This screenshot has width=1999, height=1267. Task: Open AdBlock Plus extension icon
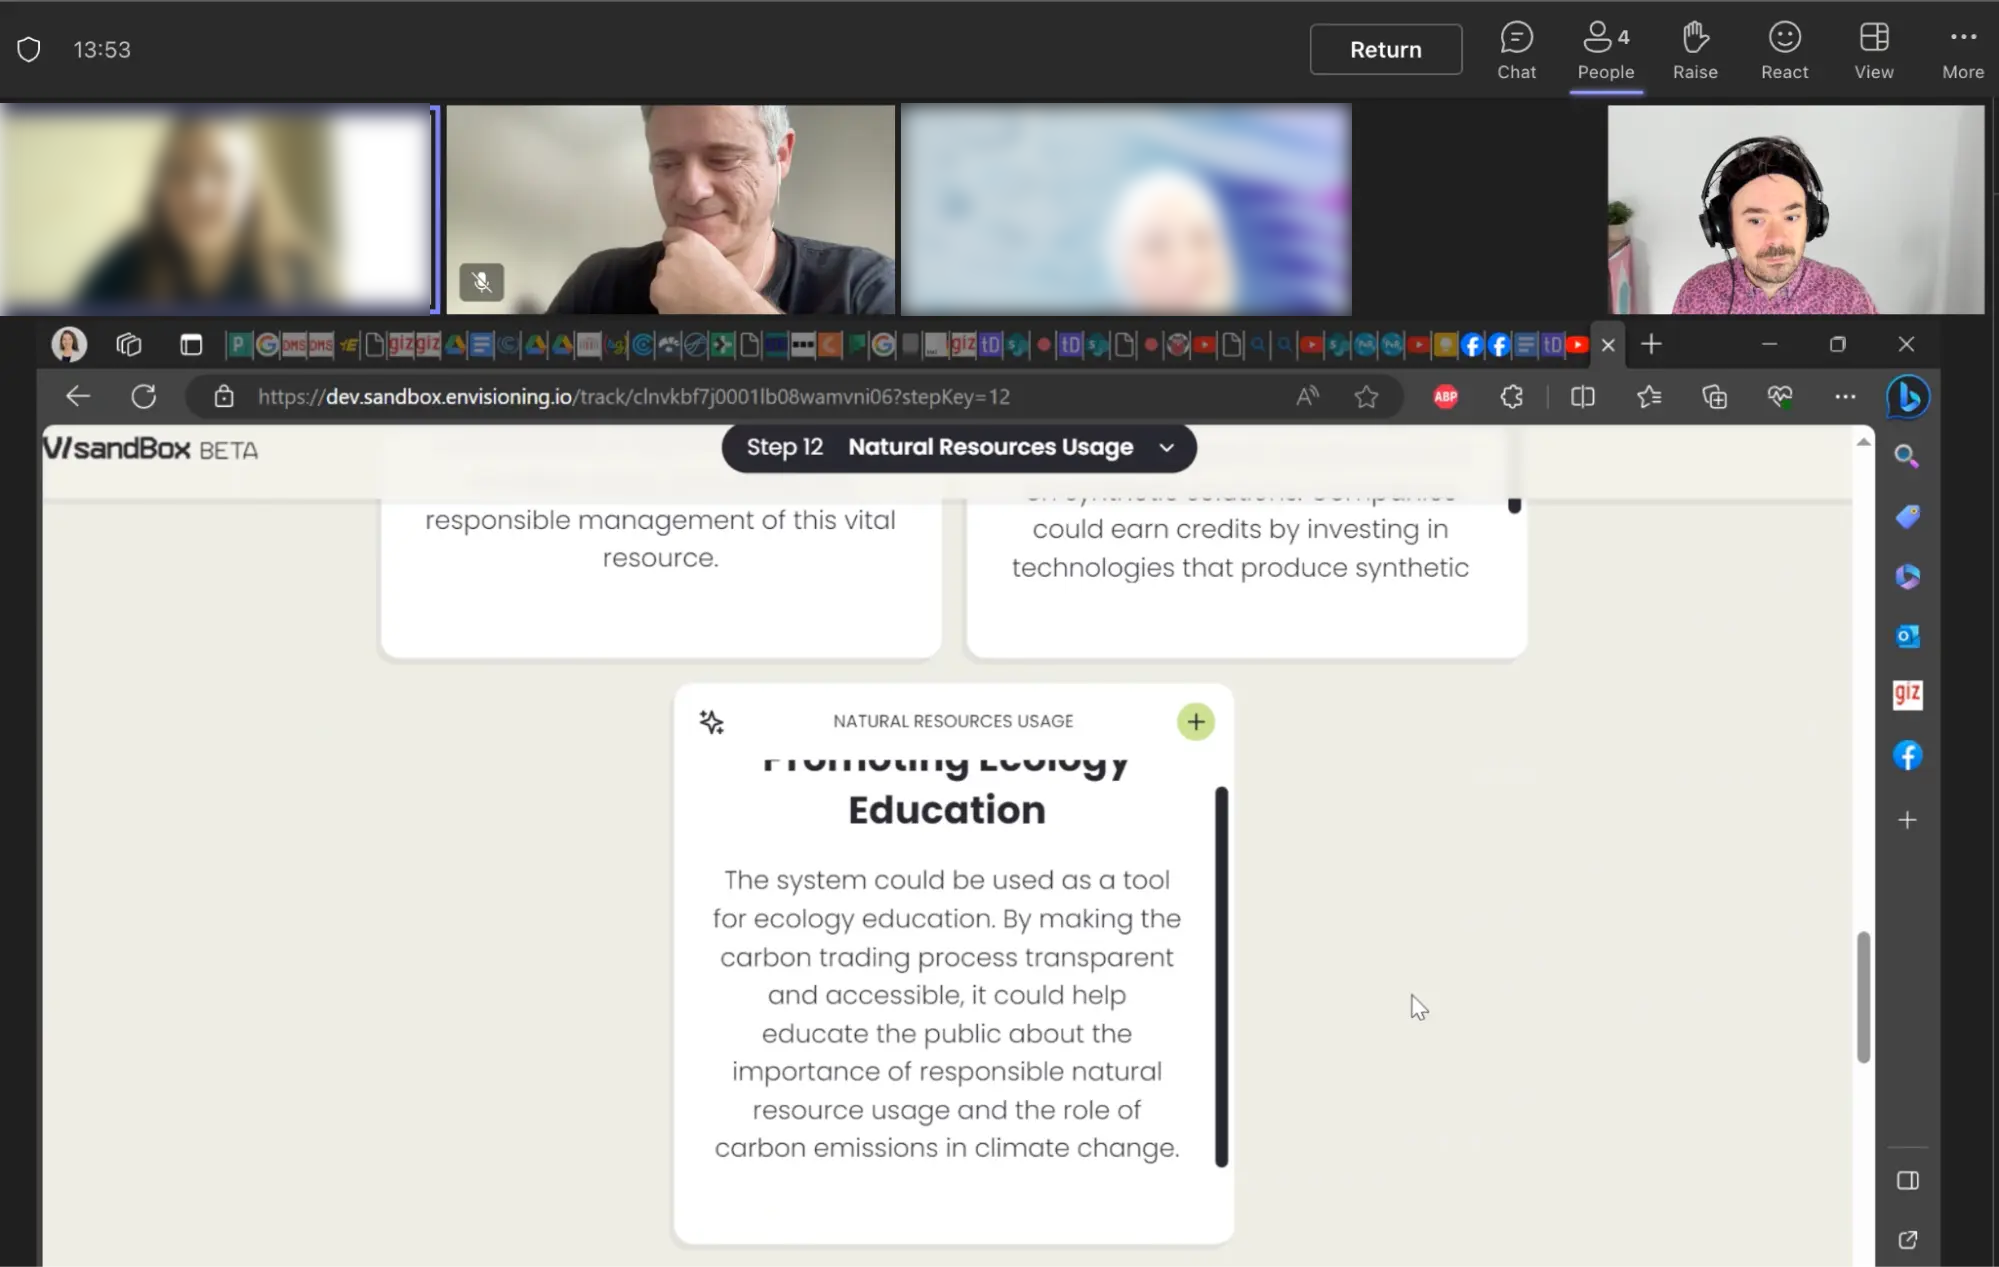click(x=1445, y=397)
